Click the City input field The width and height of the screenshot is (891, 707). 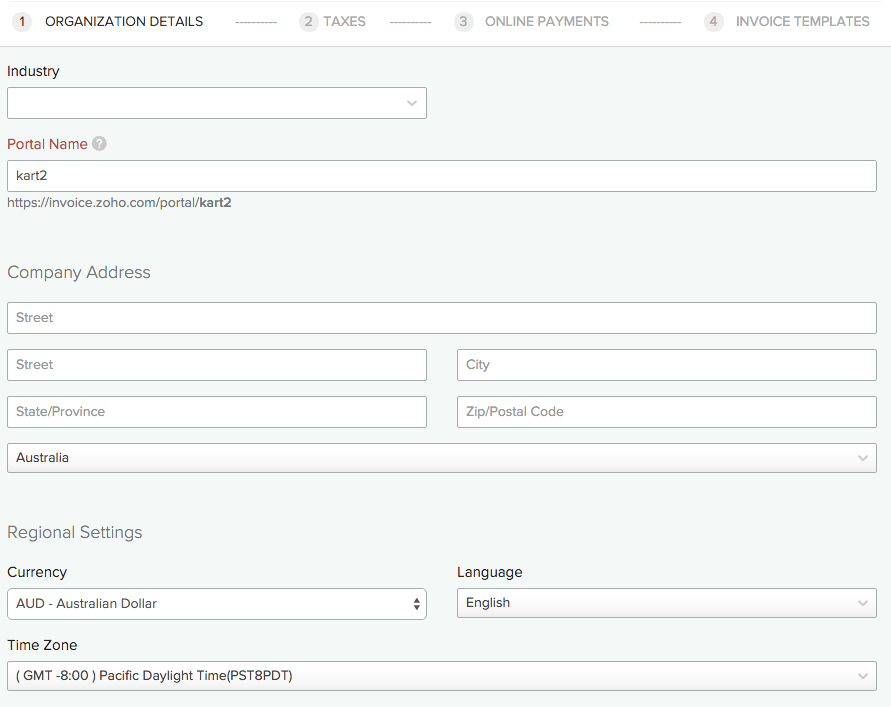[666, 365]
